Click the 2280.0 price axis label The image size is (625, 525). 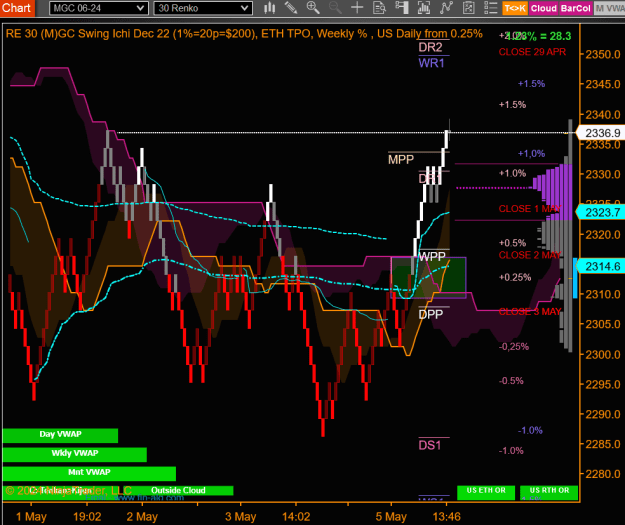pos(603,474)
